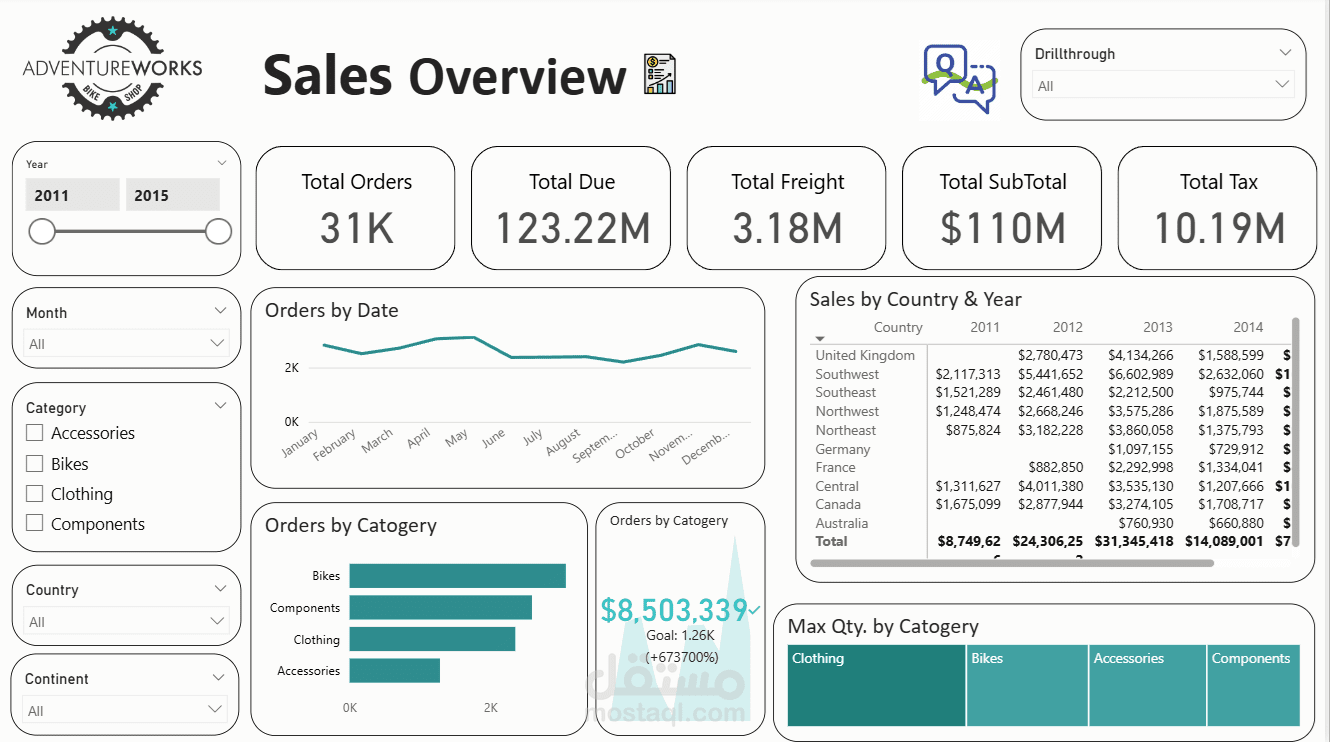Open the Country All dropdown
The image size is (1330, 742).
[x=126, y=621]
